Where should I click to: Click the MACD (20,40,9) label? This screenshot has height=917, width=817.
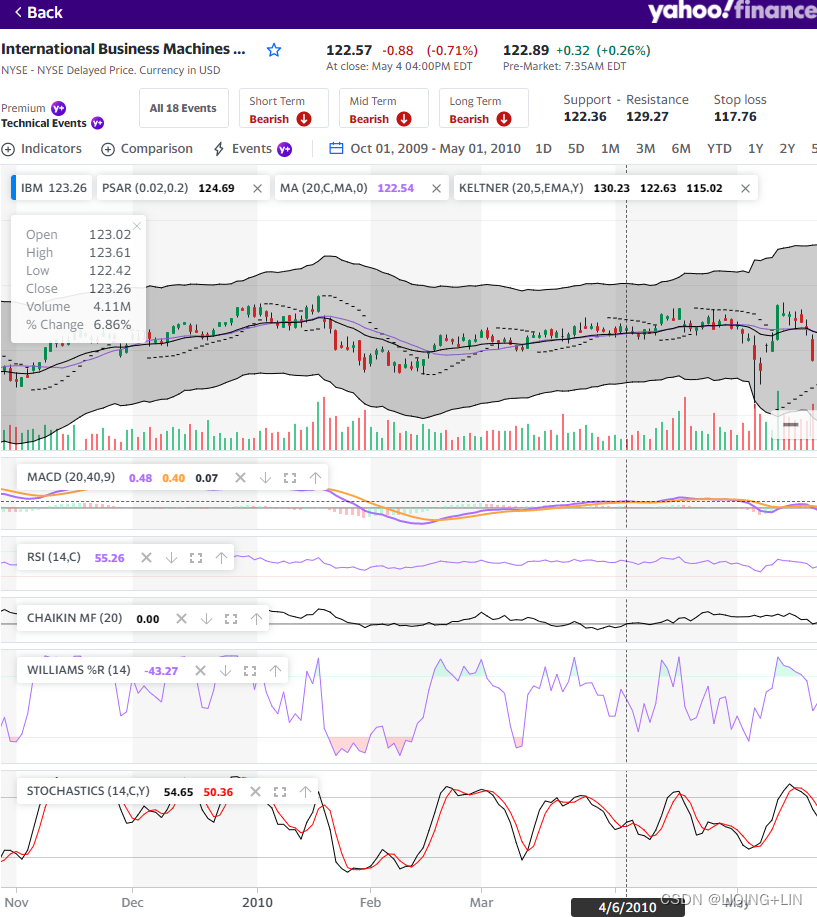pyautogui.click(x=71, y=477)
